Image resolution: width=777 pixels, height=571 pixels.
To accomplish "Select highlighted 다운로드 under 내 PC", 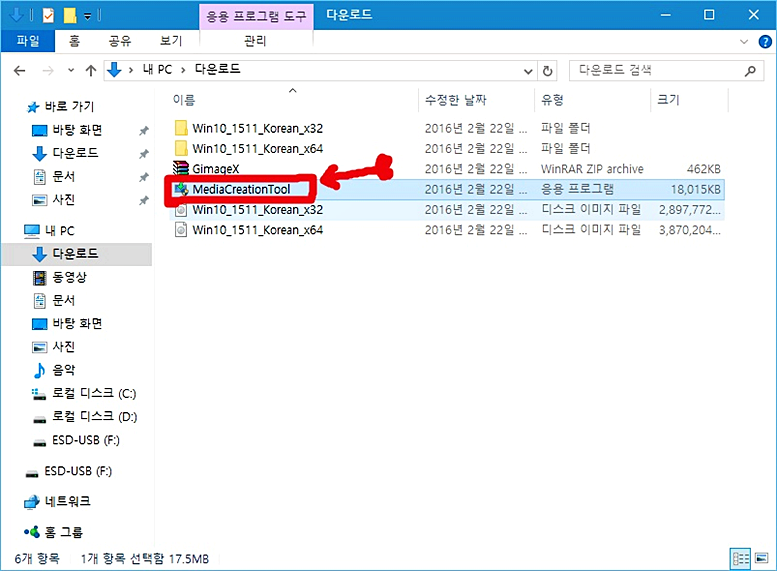I will (75, 254).
